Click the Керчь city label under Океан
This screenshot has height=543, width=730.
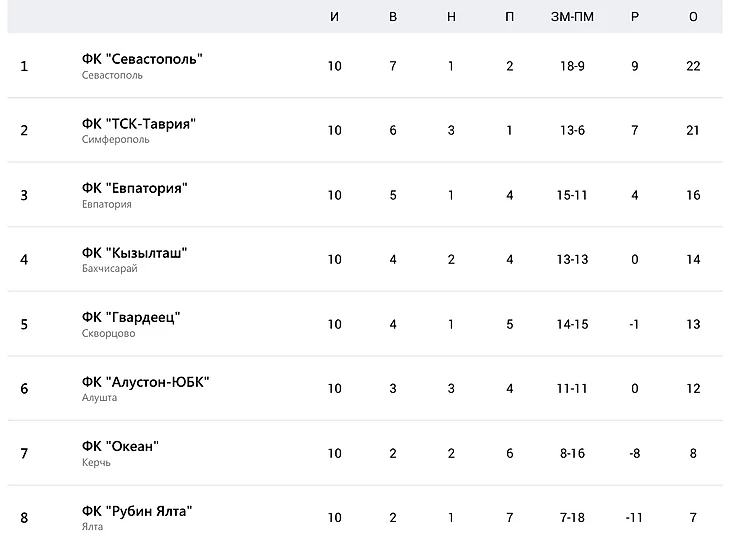[96, 463]
